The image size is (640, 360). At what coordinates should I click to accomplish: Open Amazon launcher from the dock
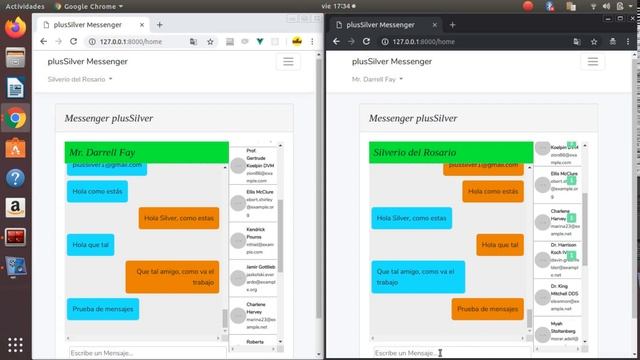pos(16,208)
